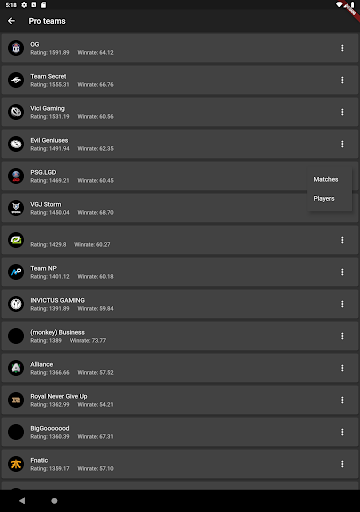Screen dimensions: 360x512
Task: Open the OG team logo
Action: coord(16,48)
